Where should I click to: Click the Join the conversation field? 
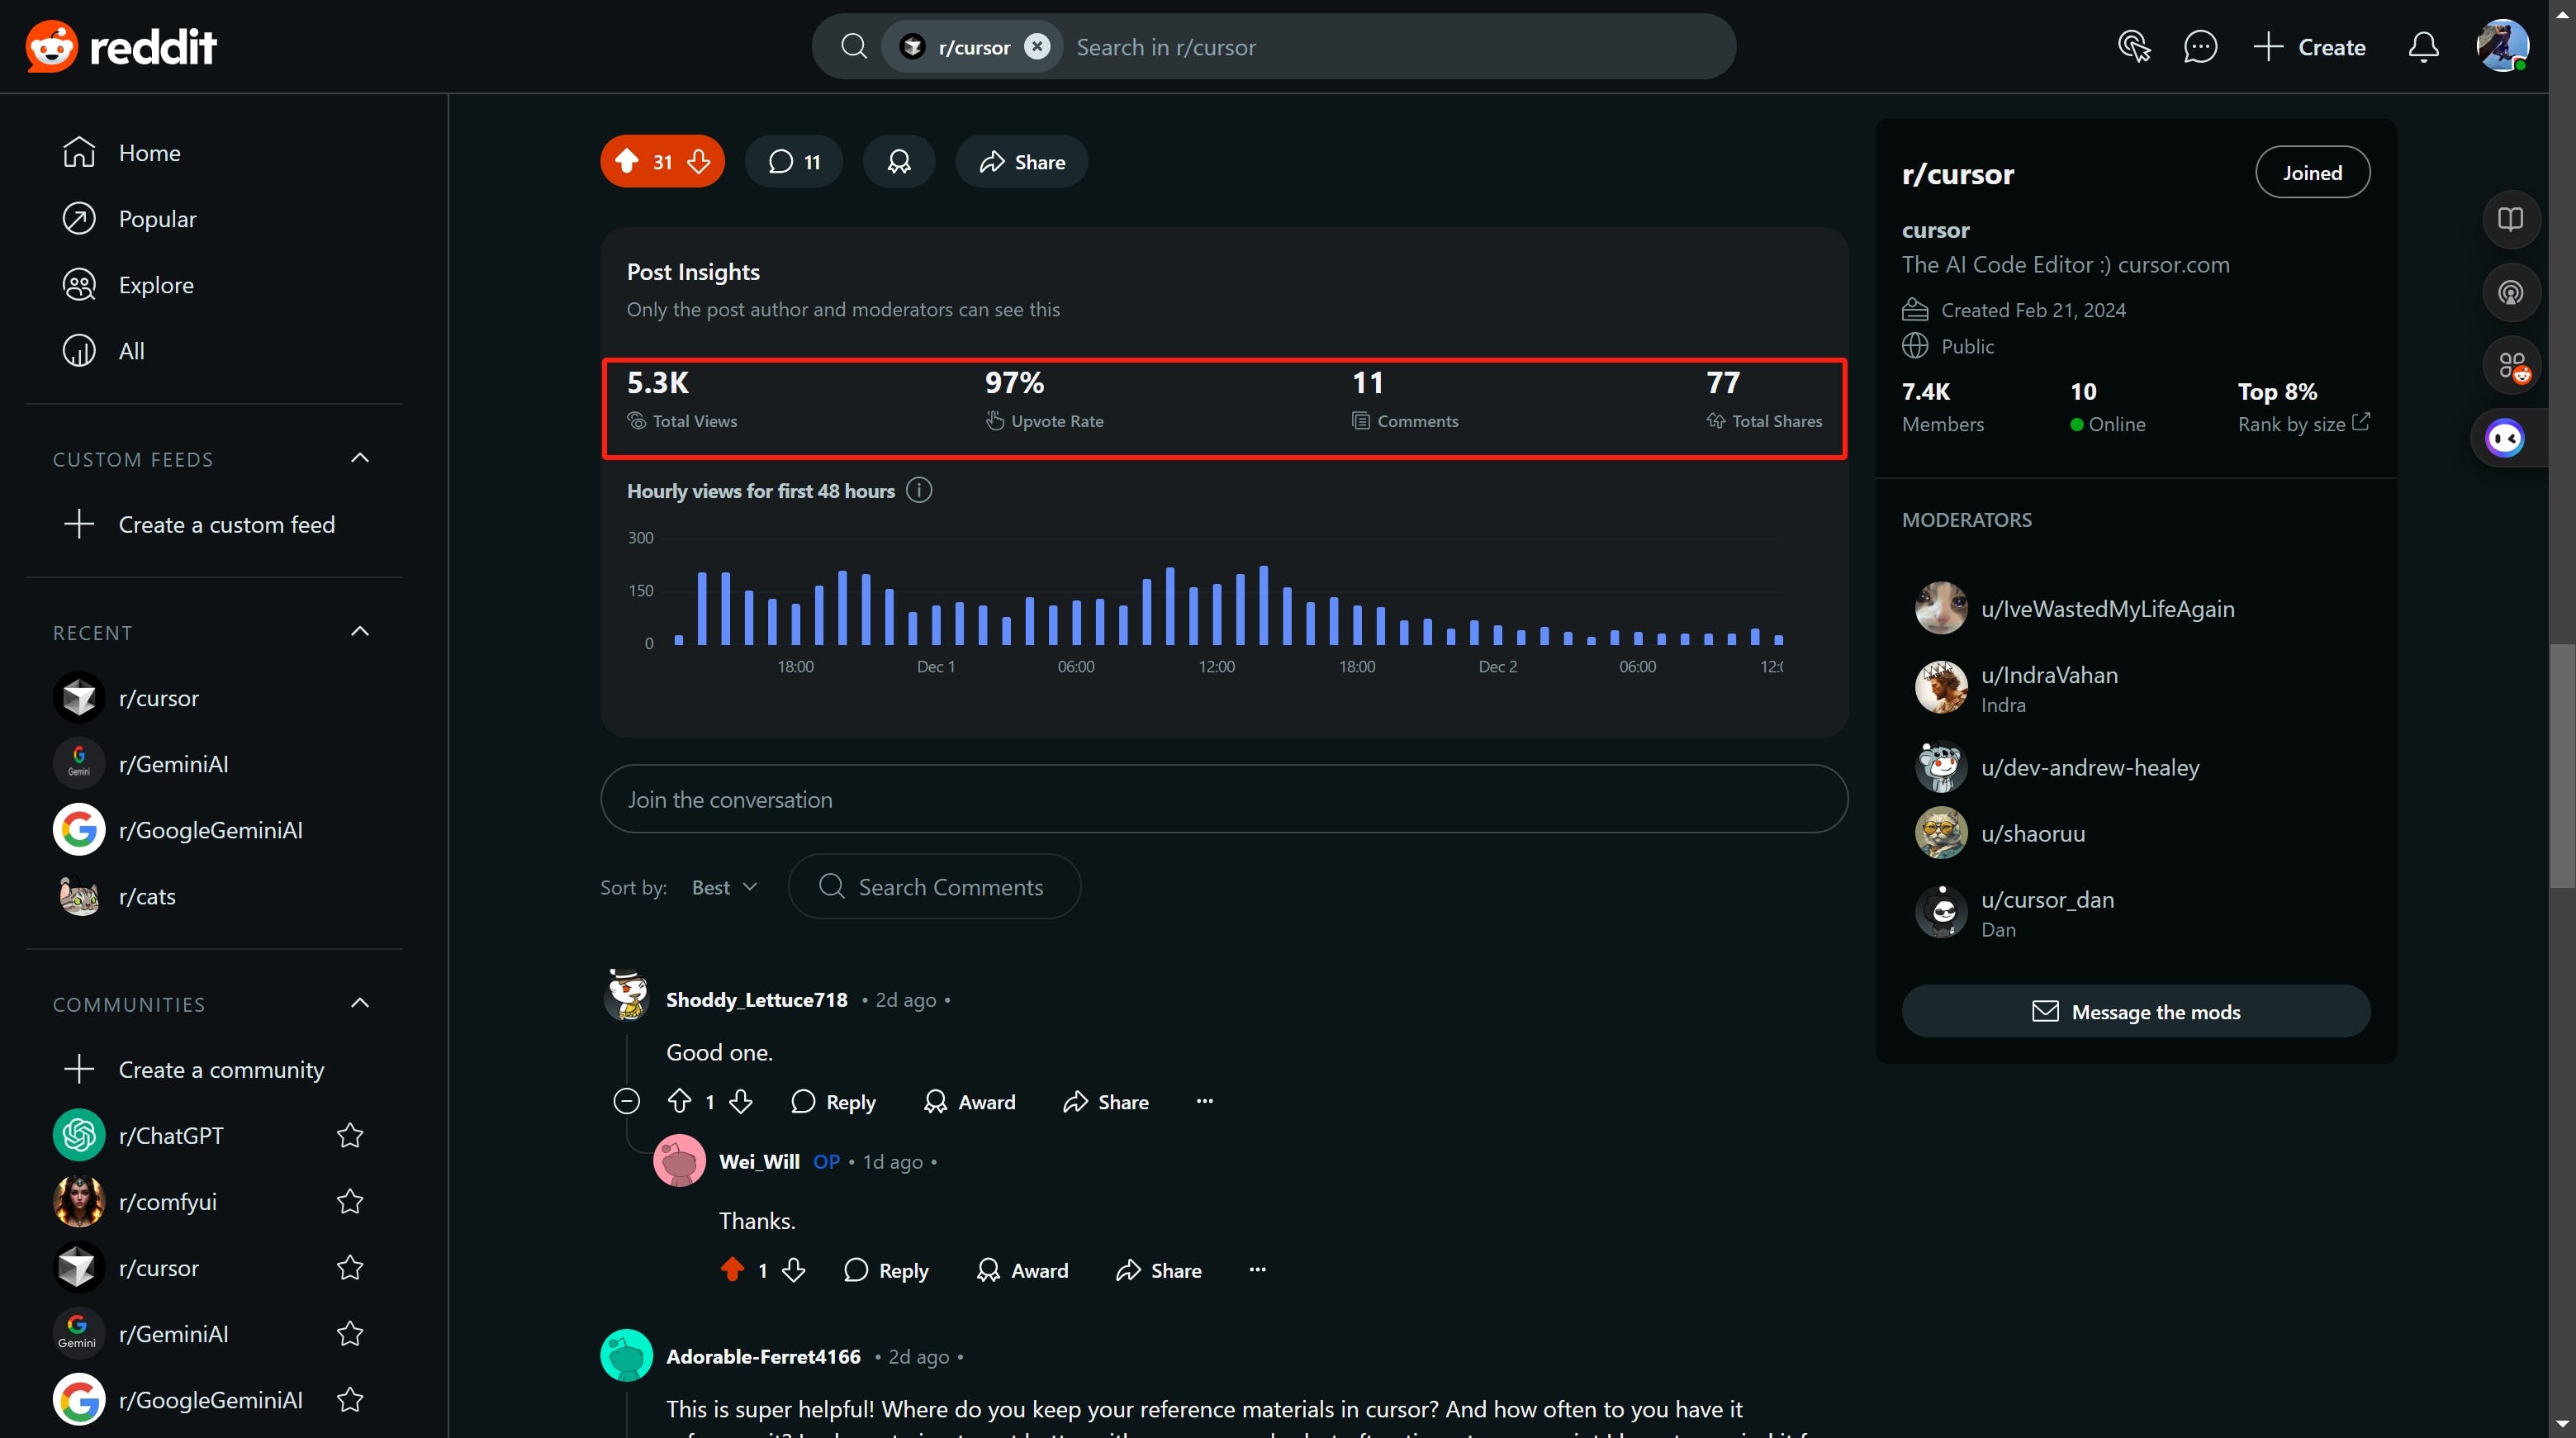(x=1223, y=799)
